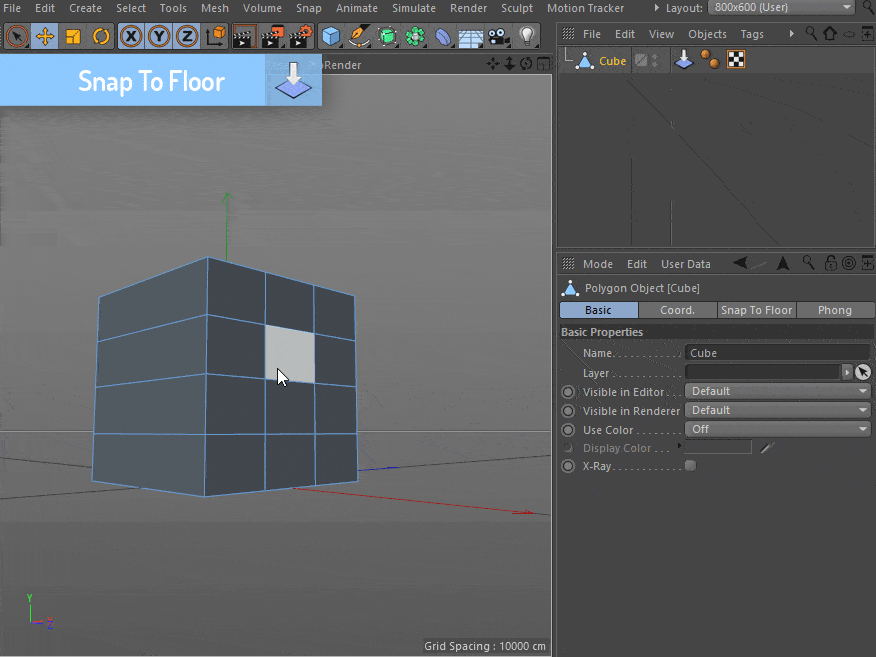Open the Visible in Editor dropdown
Viewport: 876px width, 657px height.
point(777,391)
